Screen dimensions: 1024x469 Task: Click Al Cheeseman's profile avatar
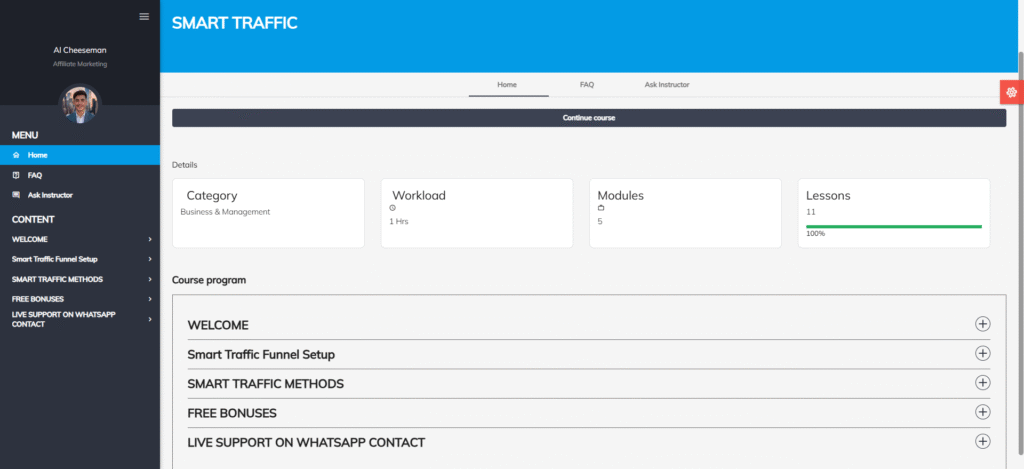pyautogui.click(x=80, y=105)
